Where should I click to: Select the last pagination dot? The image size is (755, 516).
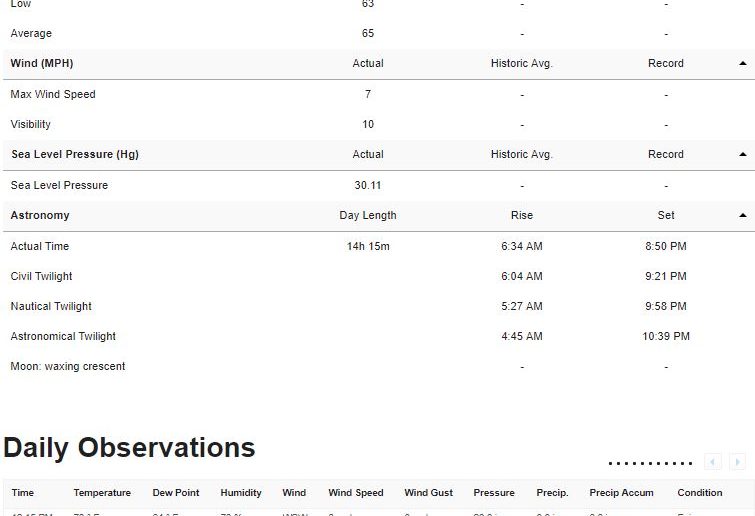(x=690, y=464)
